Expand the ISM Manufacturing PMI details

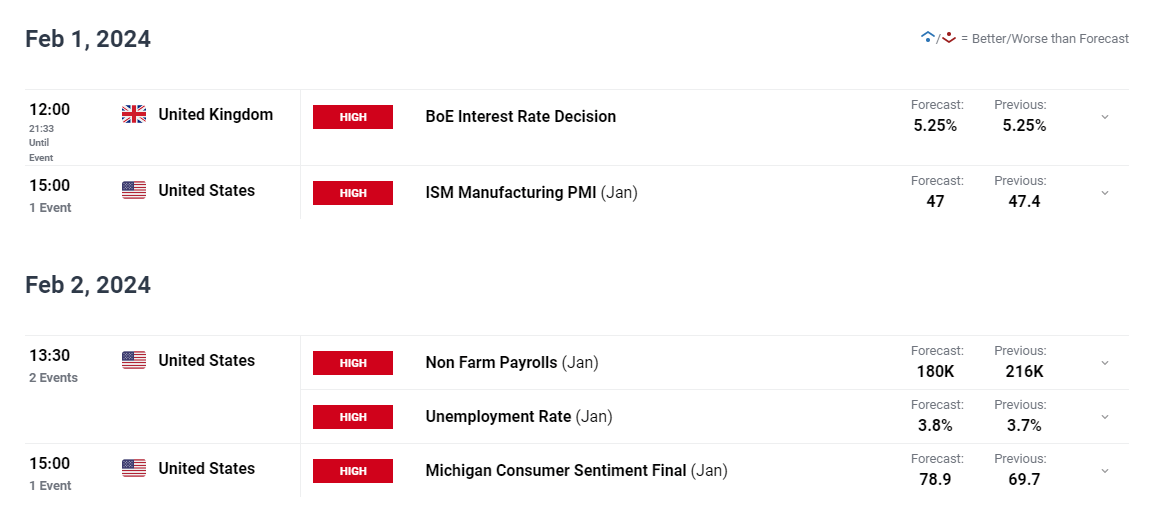click(1105, 192)
